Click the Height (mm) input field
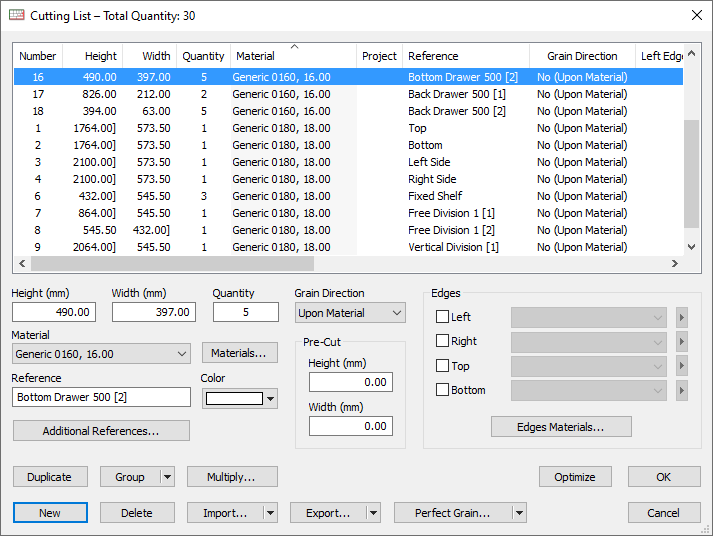713x536 pixels. 54,312
